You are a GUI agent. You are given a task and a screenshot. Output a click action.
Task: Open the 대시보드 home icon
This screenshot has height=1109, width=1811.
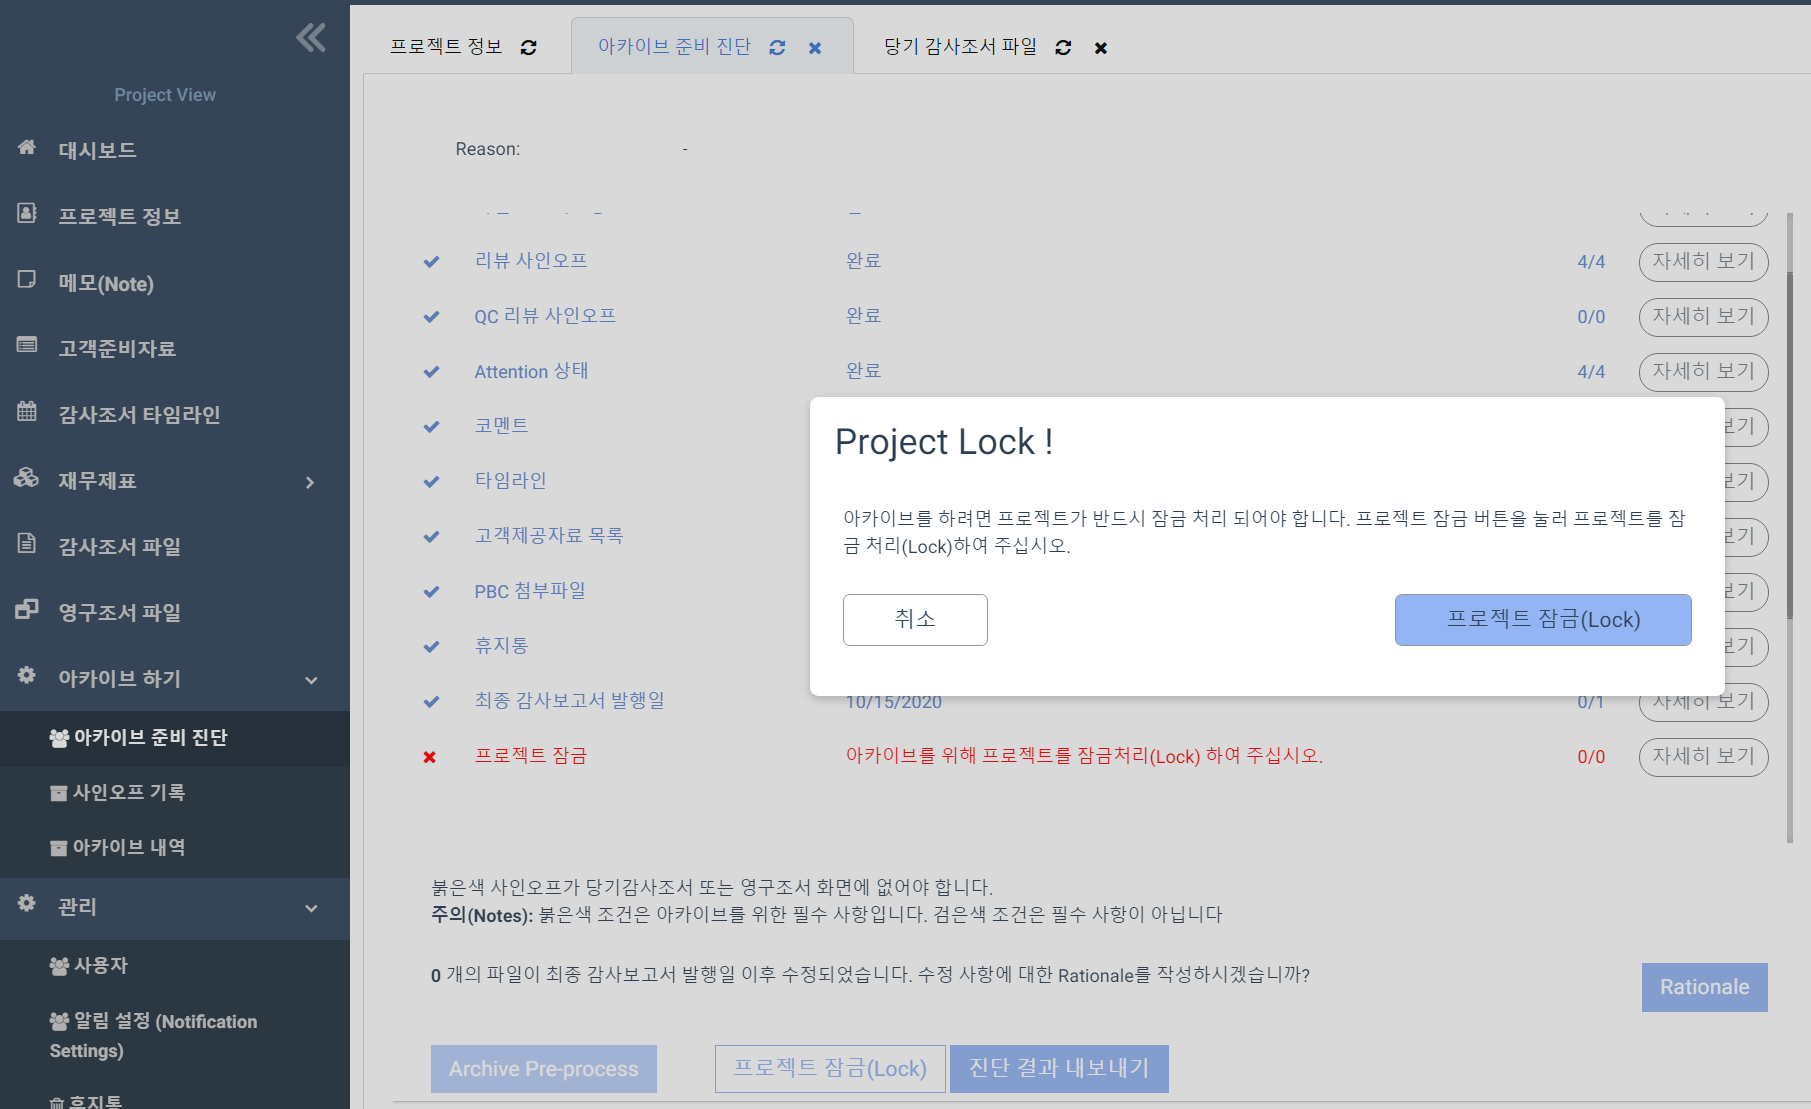25,148
